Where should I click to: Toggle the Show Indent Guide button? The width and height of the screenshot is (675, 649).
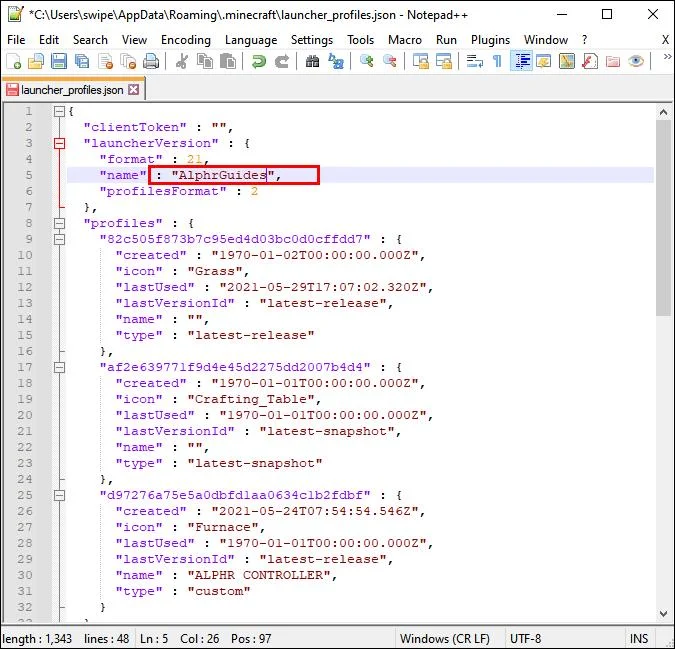tap(521, 61)
